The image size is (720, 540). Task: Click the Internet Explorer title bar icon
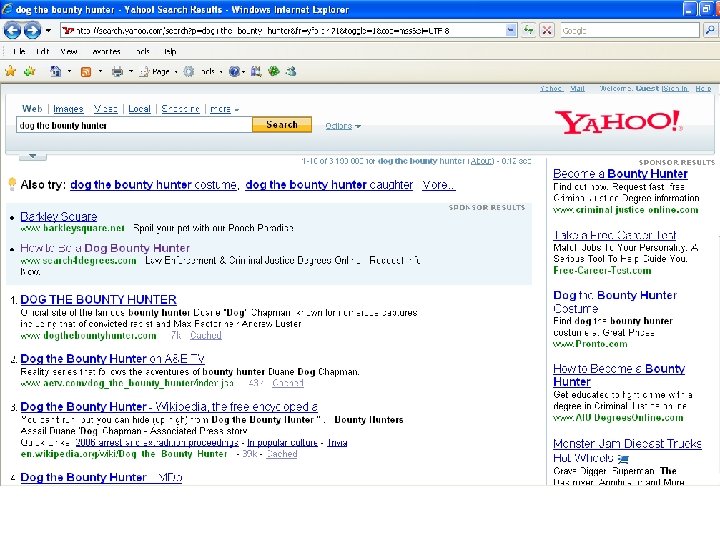(x=7, y=9)
